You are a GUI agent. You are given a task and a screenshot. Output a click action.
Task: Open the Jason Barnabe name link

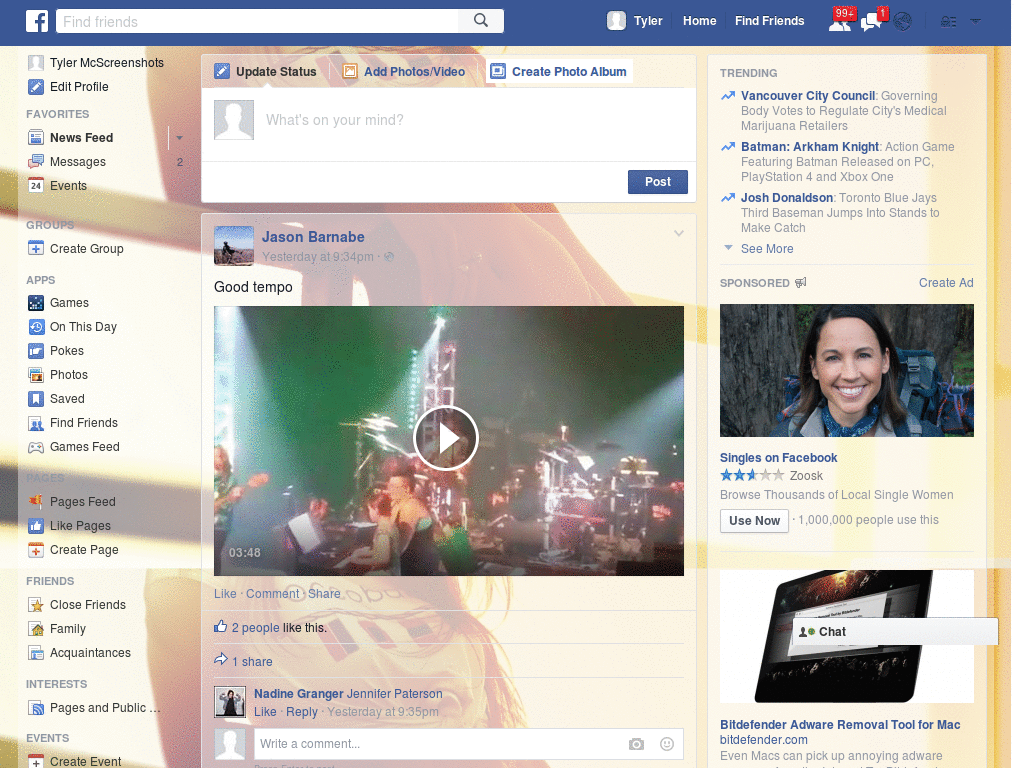pyautogui.click(x=313, y=237)
